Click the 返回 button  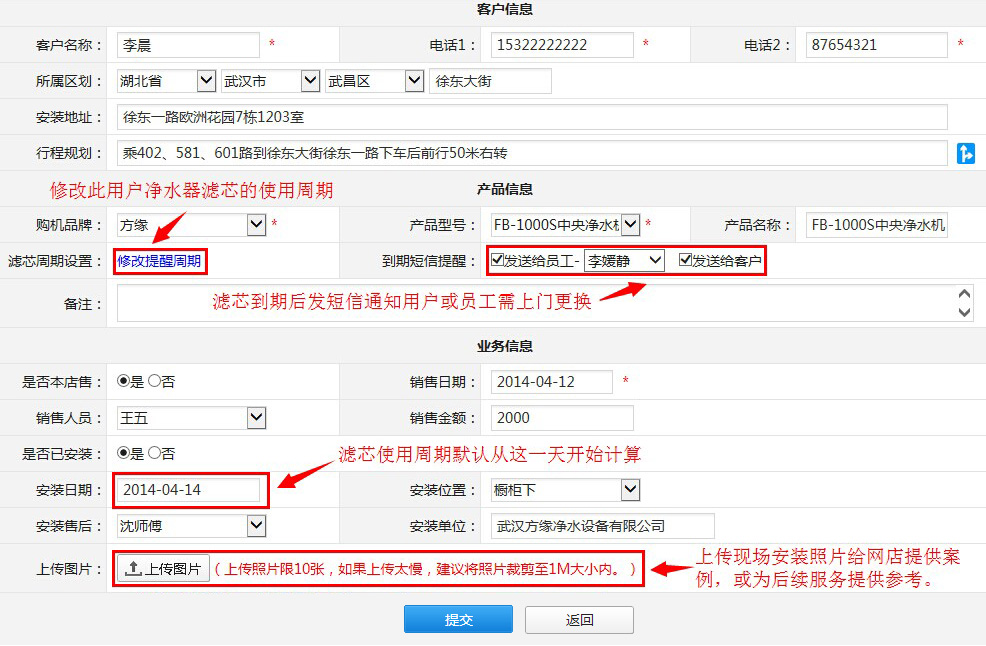click(x=579, y=620)
